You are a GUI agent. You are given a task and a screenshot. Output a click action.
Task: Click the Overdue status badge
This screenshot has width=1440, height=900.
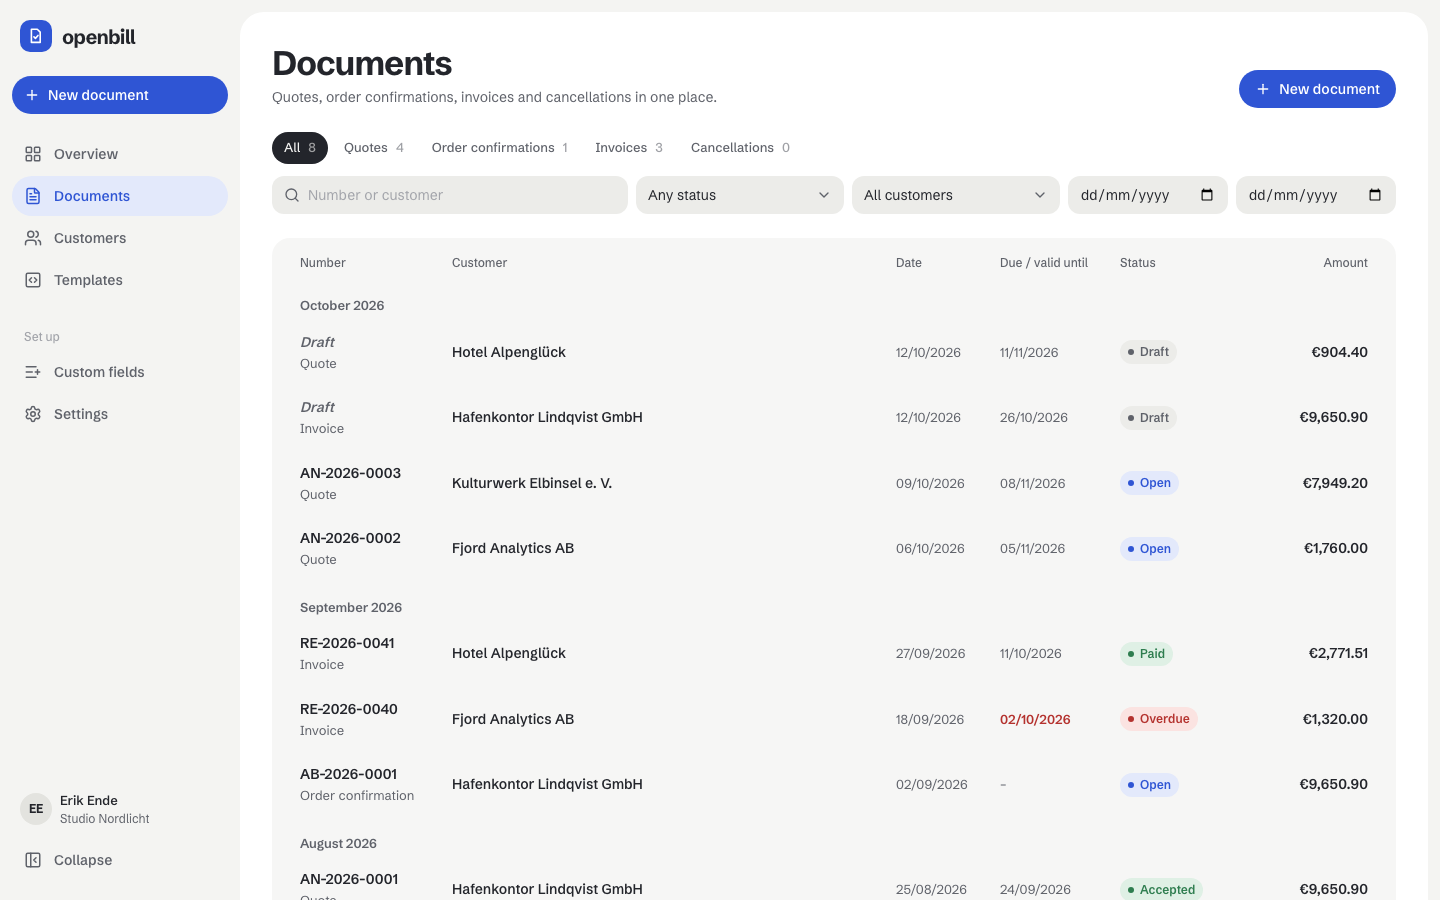click(1159, 719)
